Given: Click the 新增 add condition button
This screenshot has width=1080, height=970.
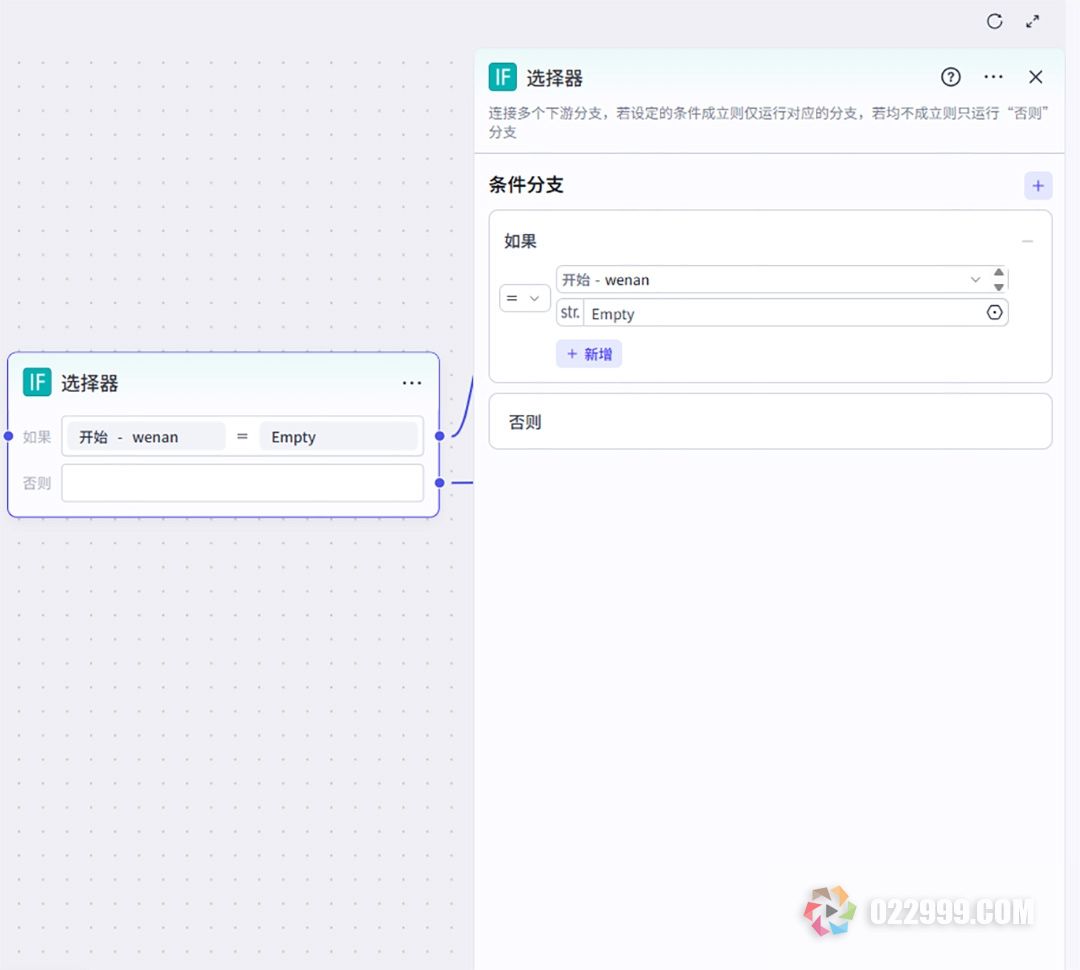Looking at the screenshot, I should [589, 354].
